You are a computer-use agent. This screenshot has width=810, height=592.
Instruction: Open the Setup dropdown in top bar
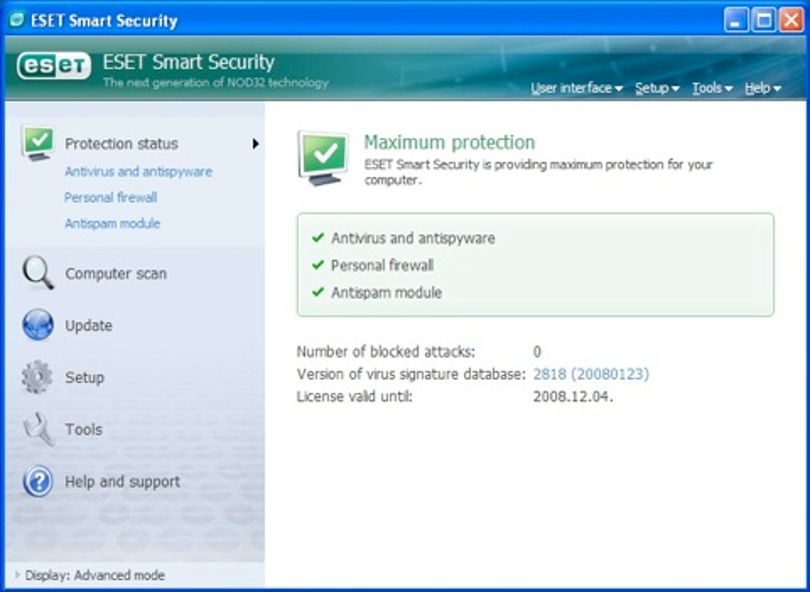(657, 88)
